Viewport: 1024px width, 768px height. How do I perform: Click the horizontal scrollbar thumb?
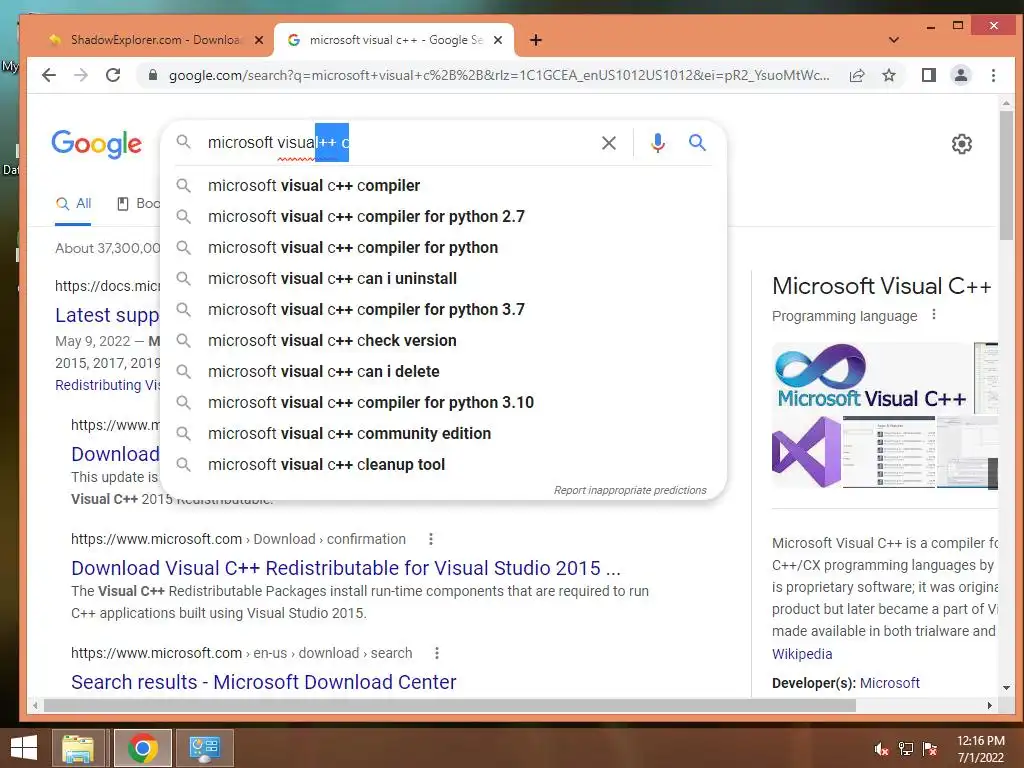(x=449, y=705)
